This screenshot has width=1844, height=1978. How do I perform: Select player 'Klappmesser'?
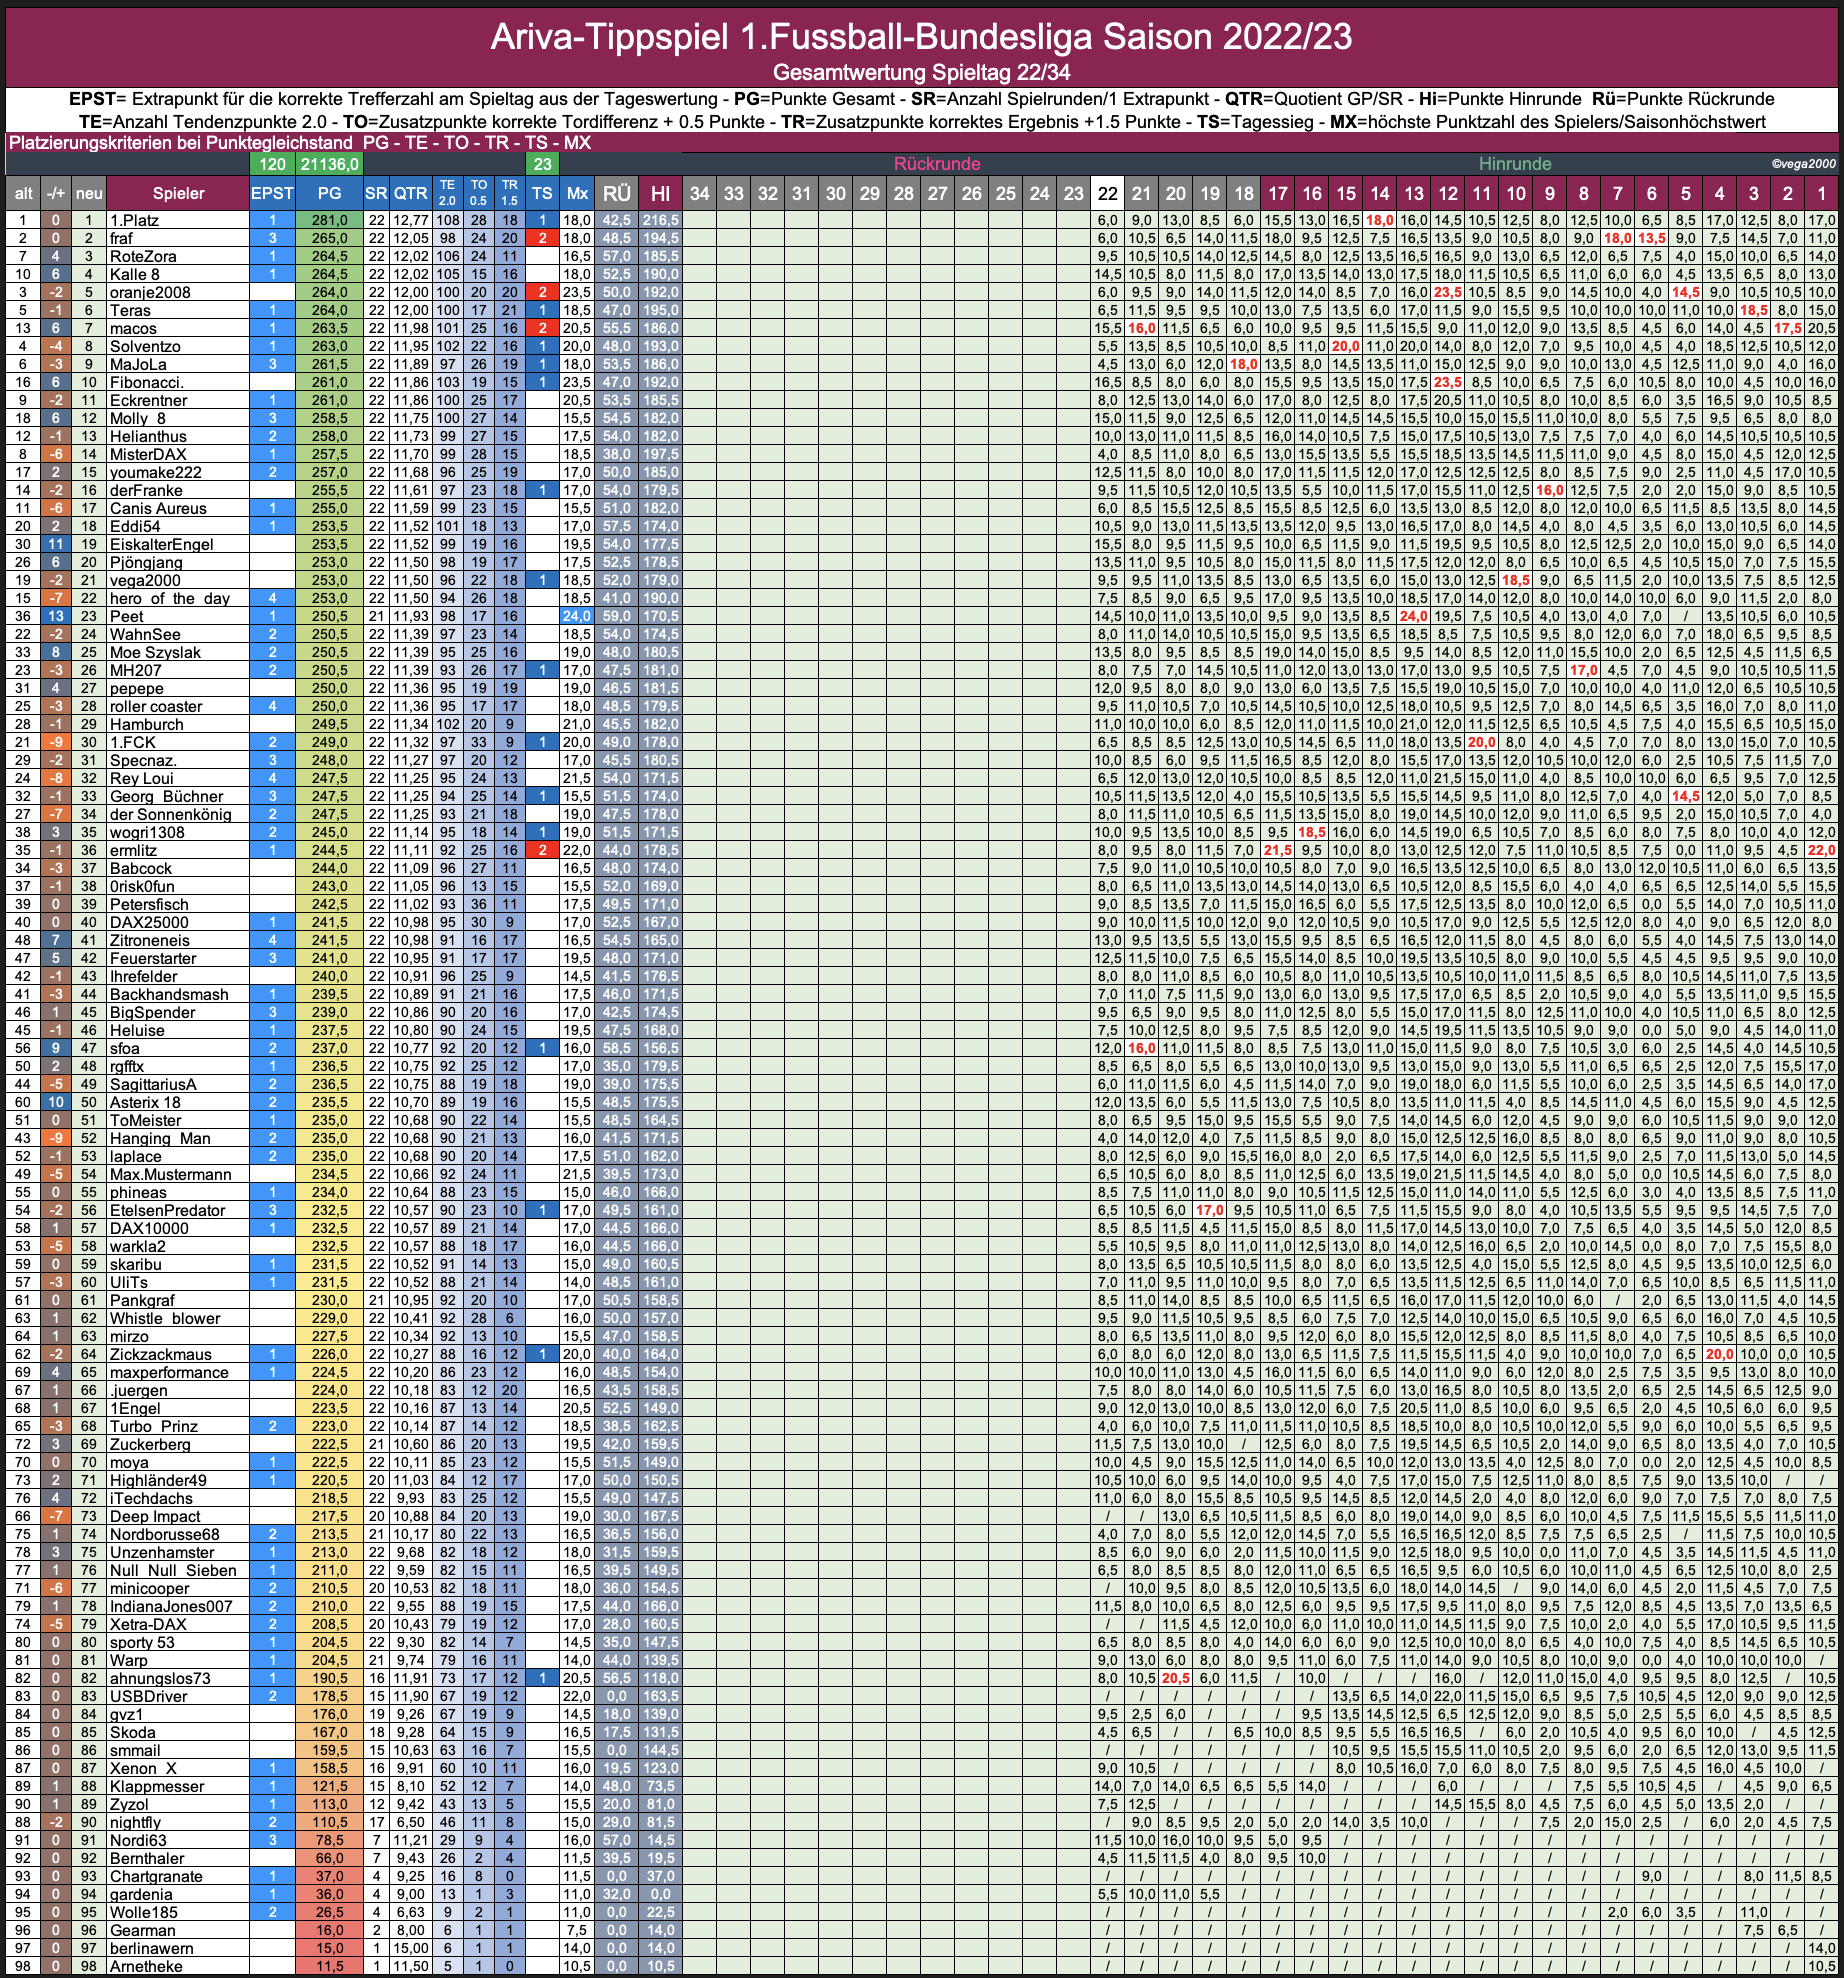(157, 1786)
